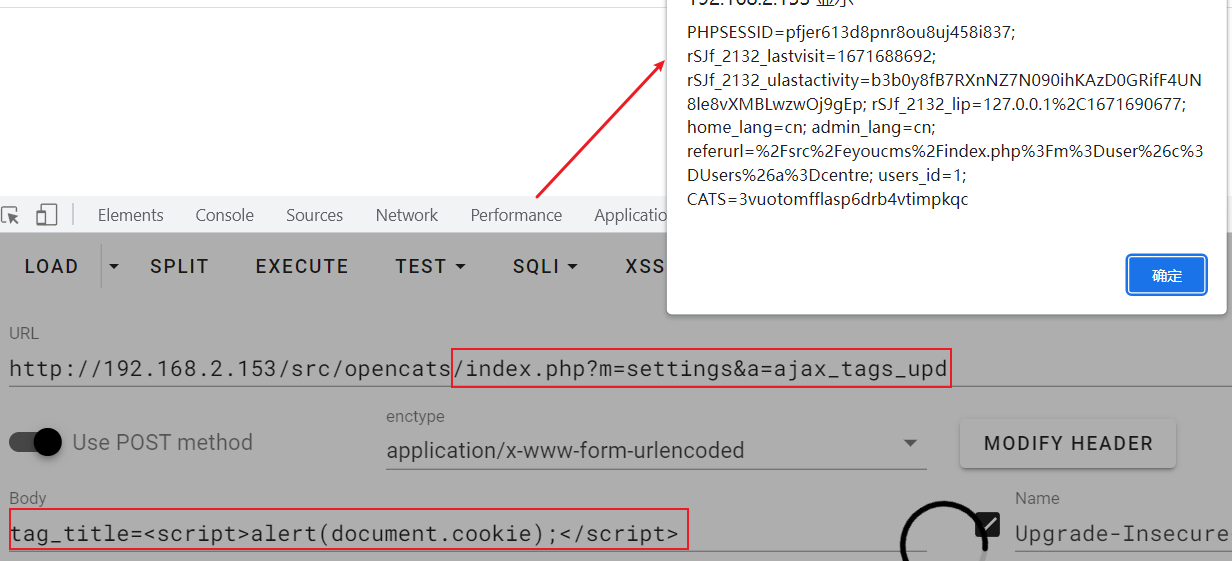
Task: Toggle the device toolbar icon
Action: (x=46, y=215)
